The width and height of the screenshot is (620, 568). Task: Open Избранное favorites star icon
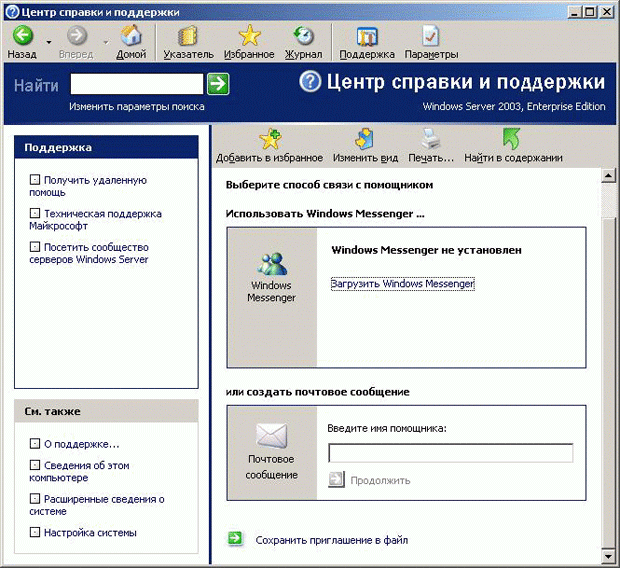pyautogui.click(x=250, y=35)
